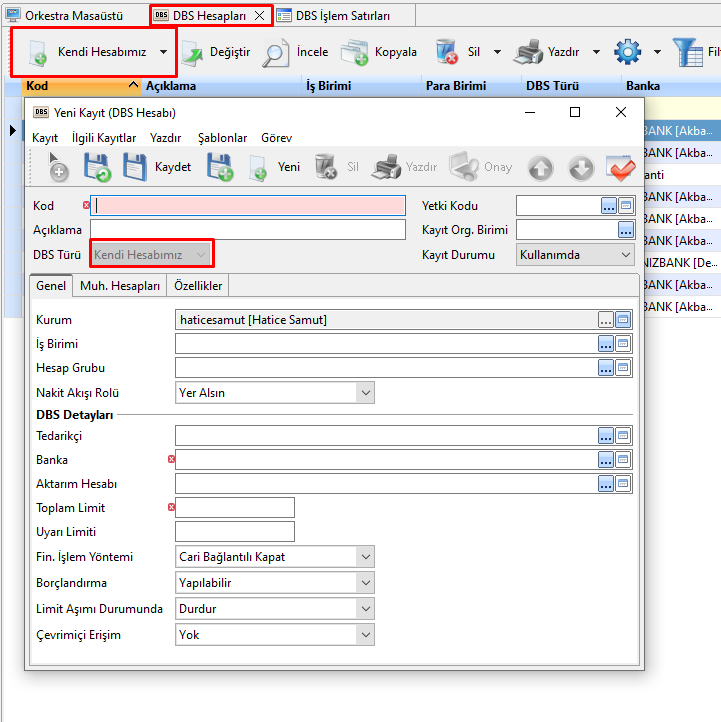The width and height of the screenshot is (721, 722).
Task: Click the up arrow previous record icon
Action: [x=541, y=167]
